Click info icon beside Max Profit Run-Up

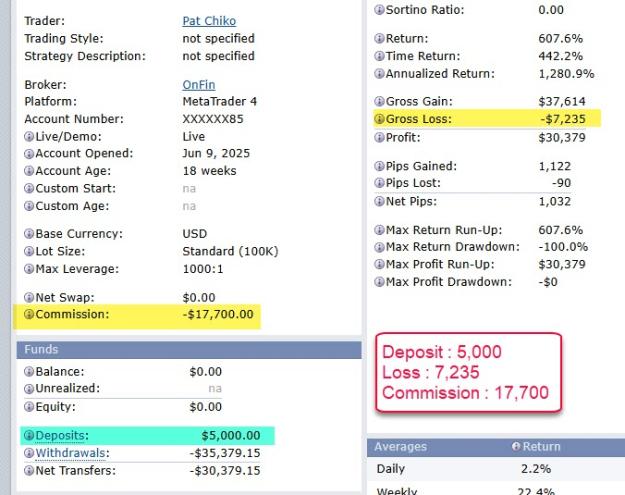(x=379, y=264)
